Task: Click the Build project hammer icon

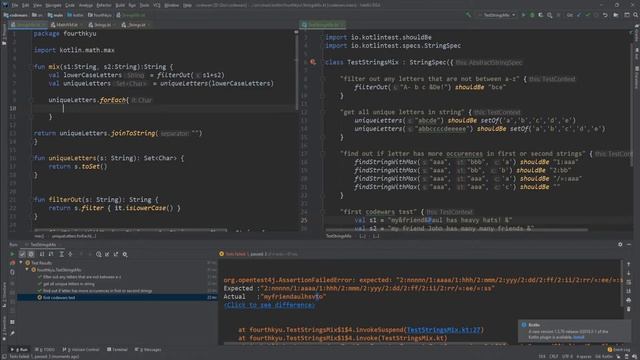Action: click(x=468, y=15)
